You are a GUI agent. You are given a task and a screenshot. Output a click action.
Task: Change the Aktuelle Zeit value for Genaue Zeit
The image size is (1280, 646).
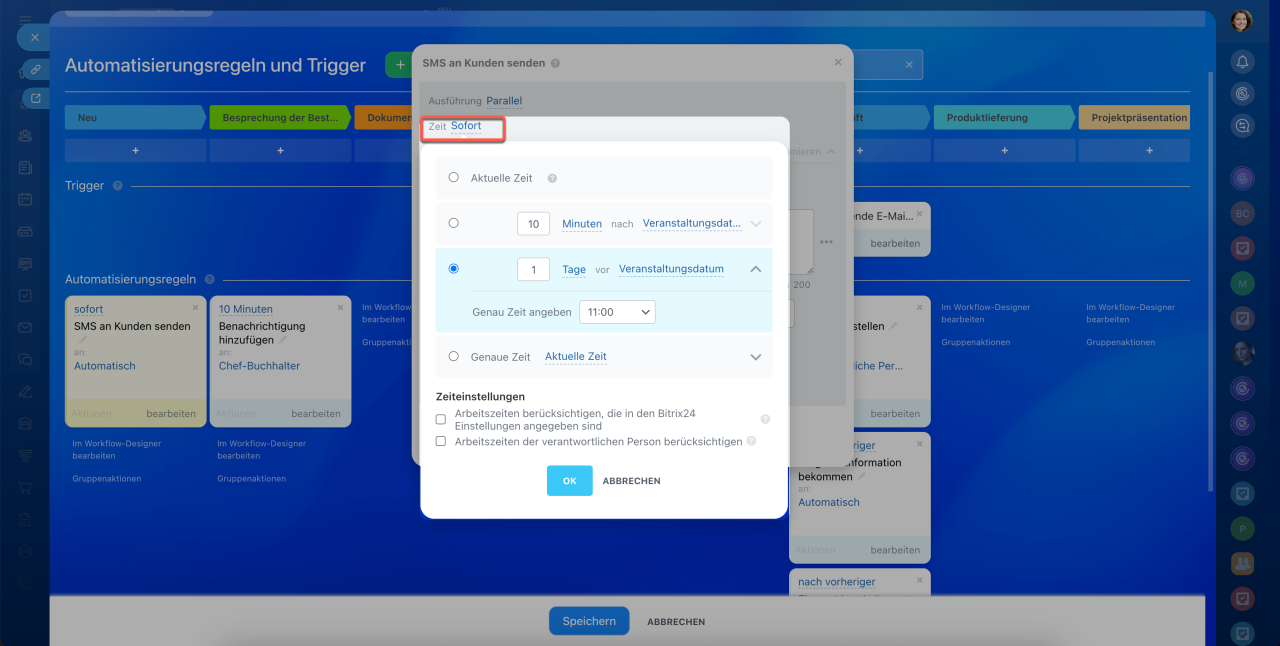576,357
